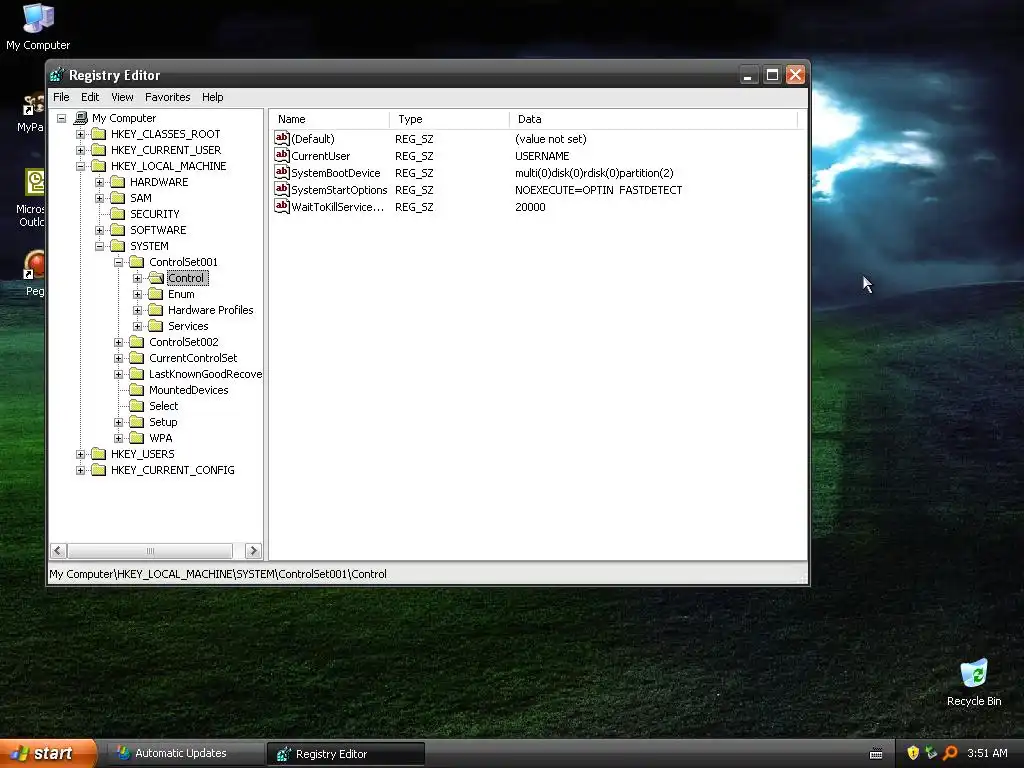Click the tree pane horizontal scrollbar thumb
Image resolution: width=1024 pixels, height=768 pixels.
(150, 551)
